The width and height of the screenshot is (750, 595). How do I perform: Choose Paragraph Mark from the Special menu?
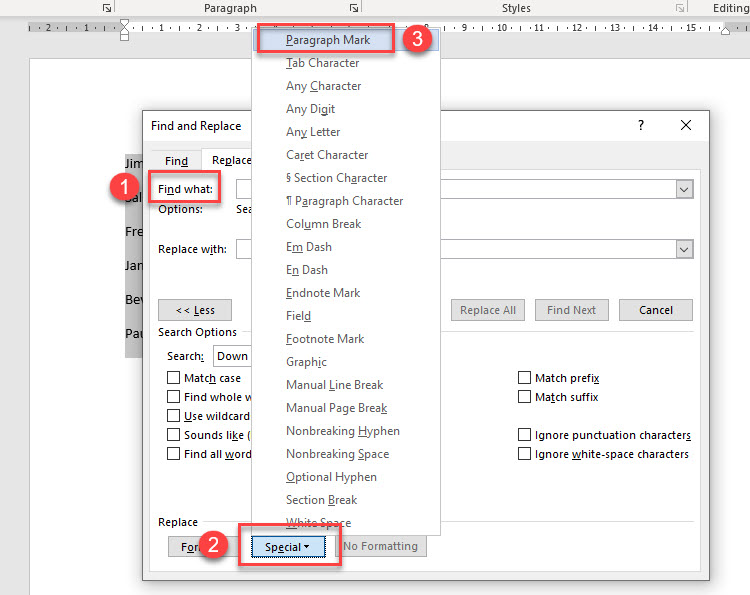328,40
